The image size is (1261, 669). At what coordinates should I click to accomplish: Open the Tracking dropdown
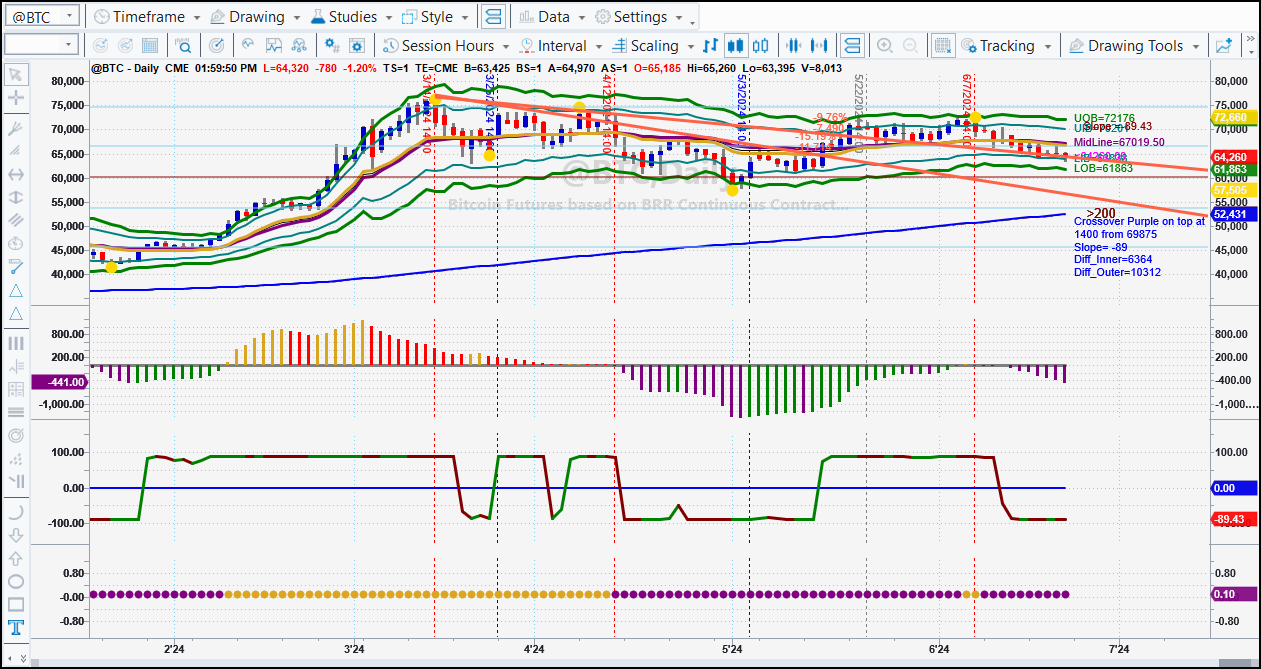[1006, 45]
